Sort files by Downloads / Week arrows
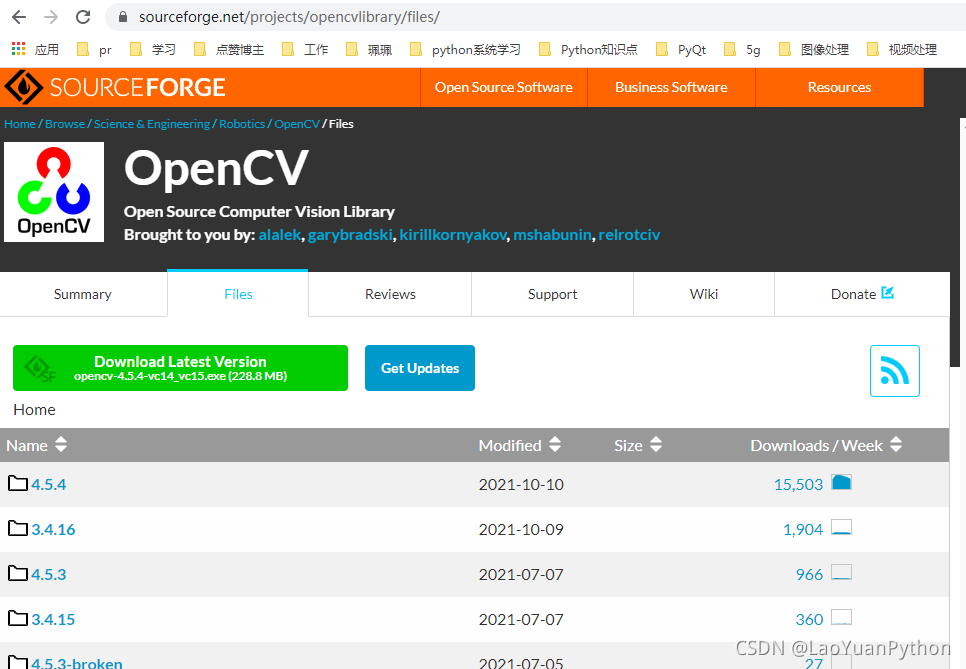 (x=896, y=444)
